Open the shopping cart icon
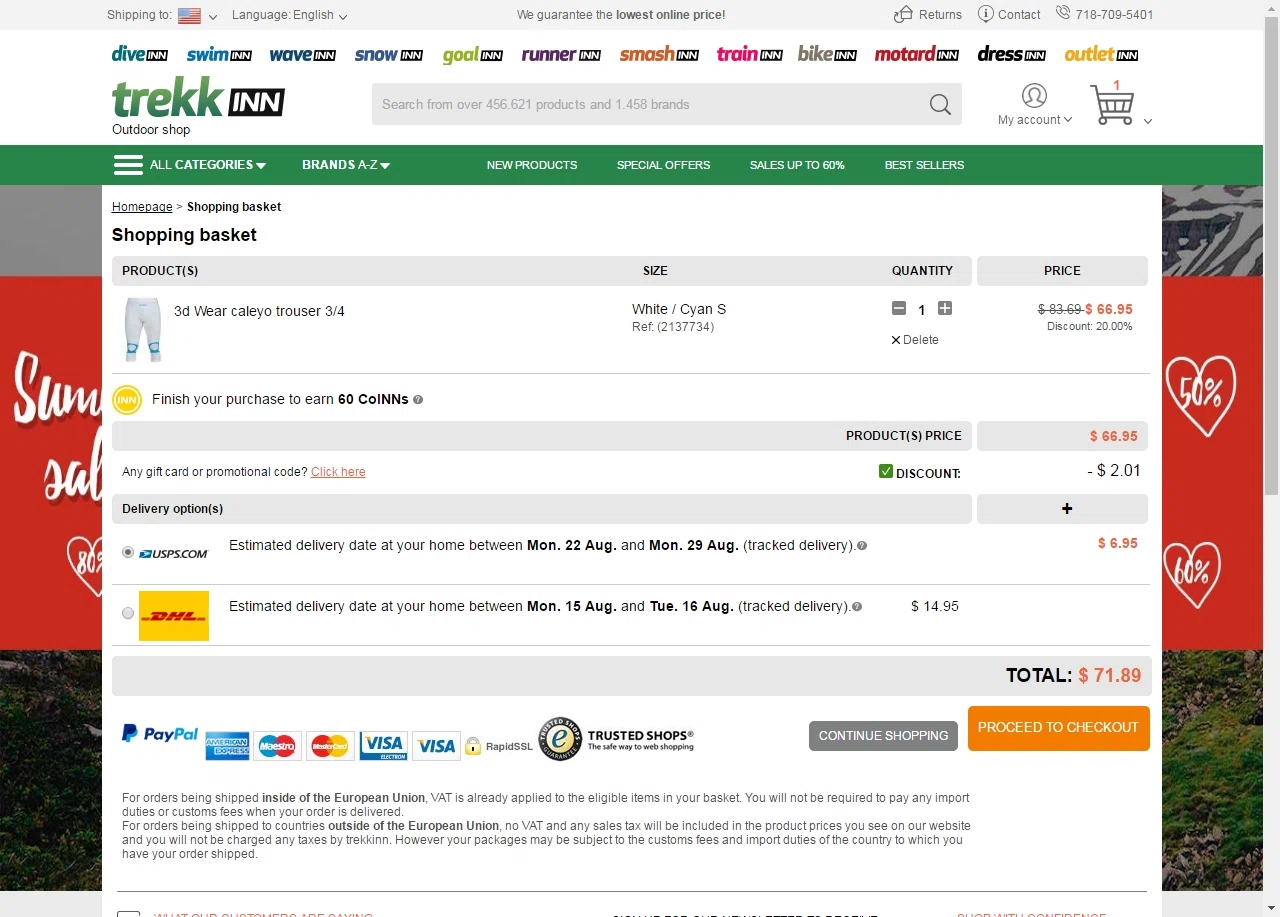This screenshot has width=1280, height=917. pos(1112,104)
